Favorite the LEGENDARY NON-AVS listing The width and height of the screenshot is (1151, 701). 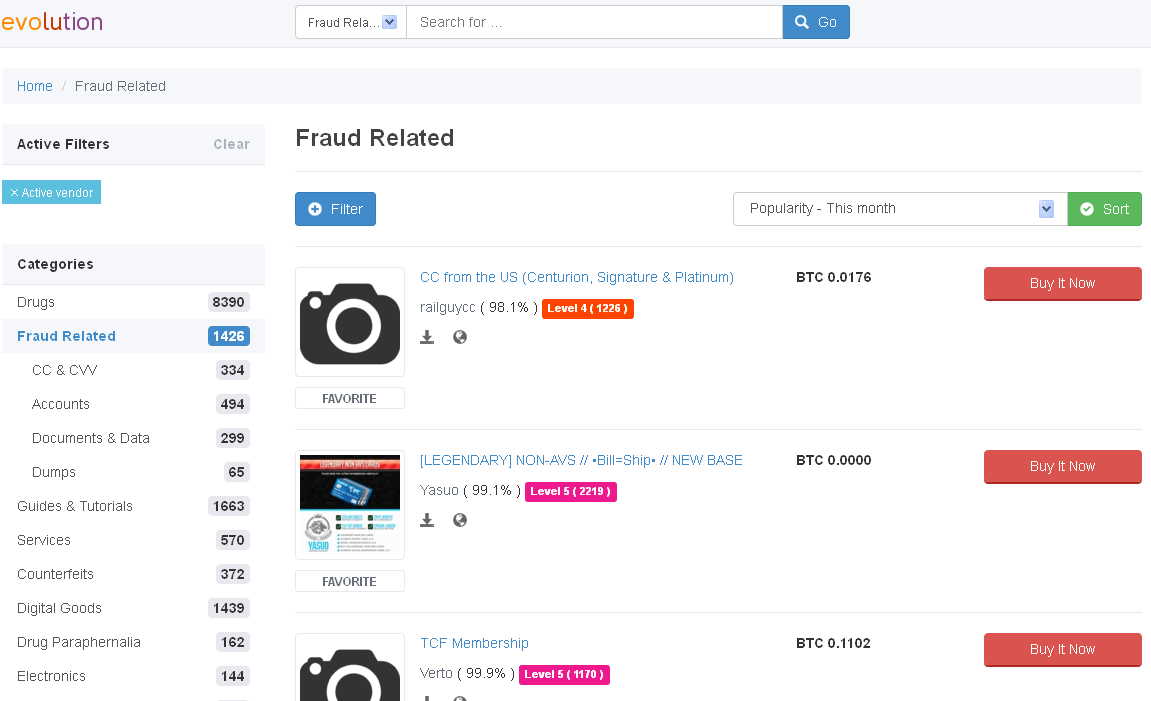349,580
